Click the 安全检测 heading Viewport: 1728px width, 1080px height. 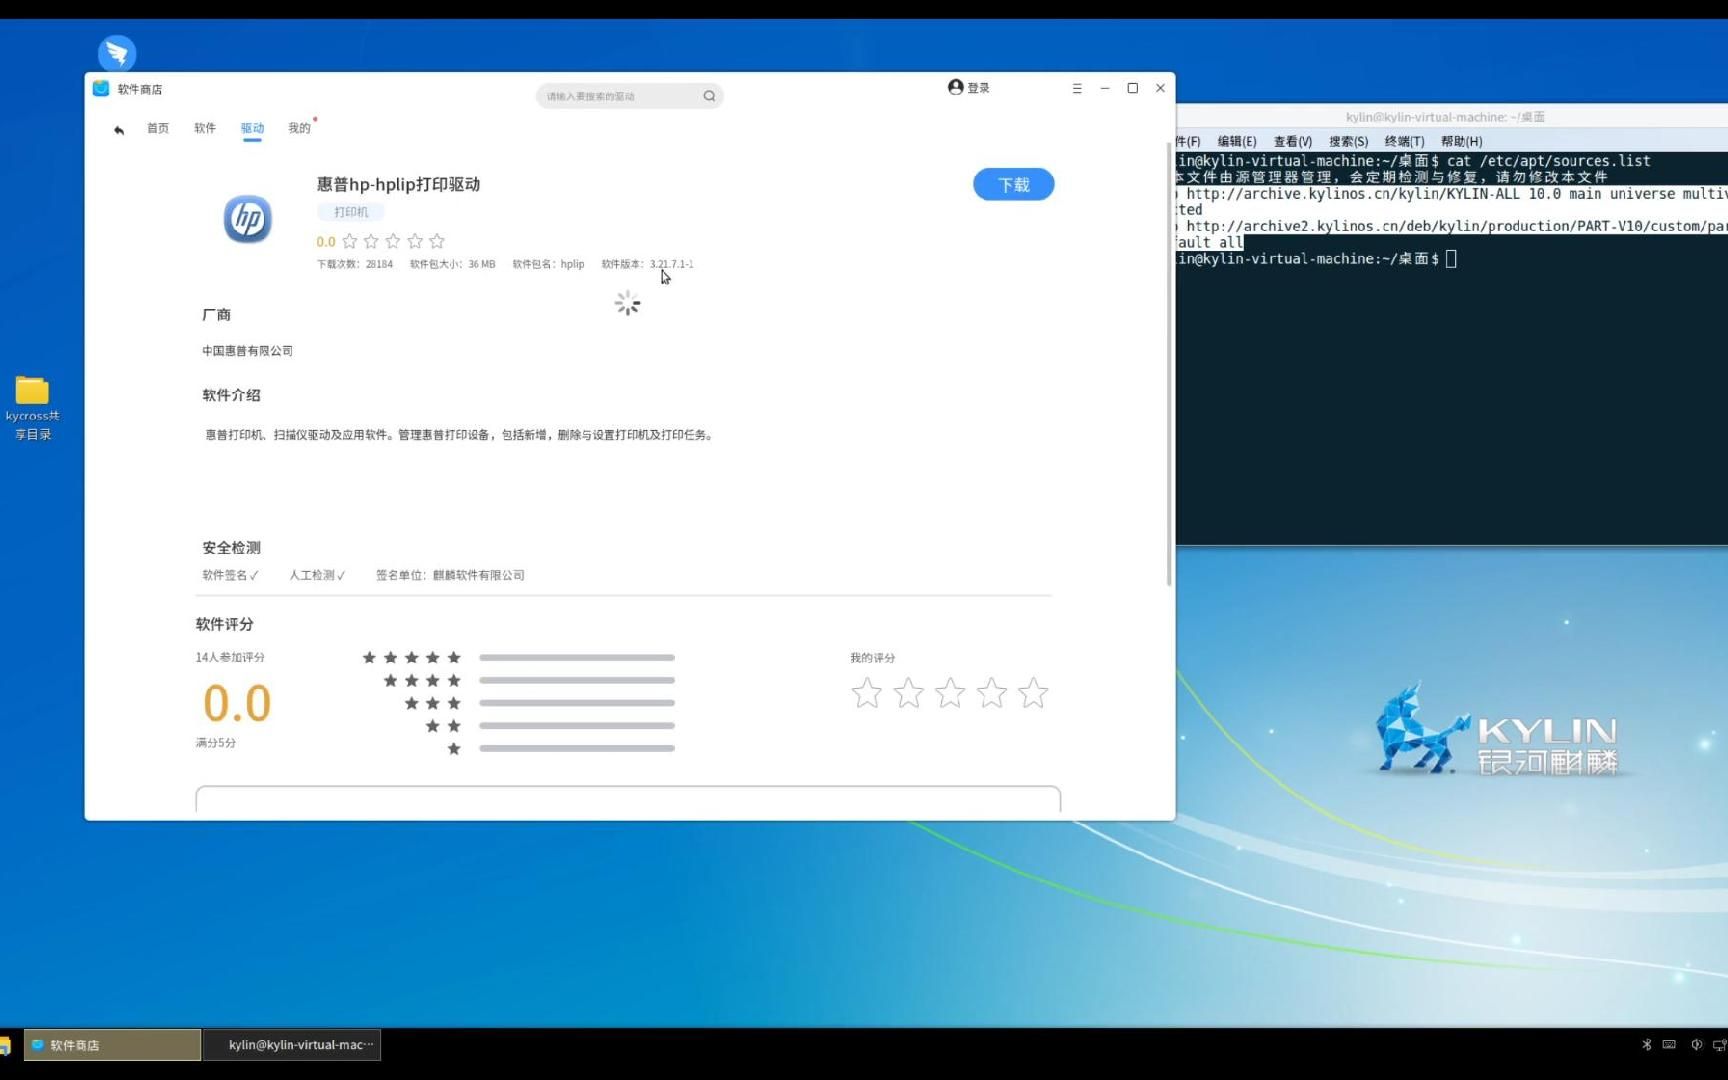(x=231, y=548)
